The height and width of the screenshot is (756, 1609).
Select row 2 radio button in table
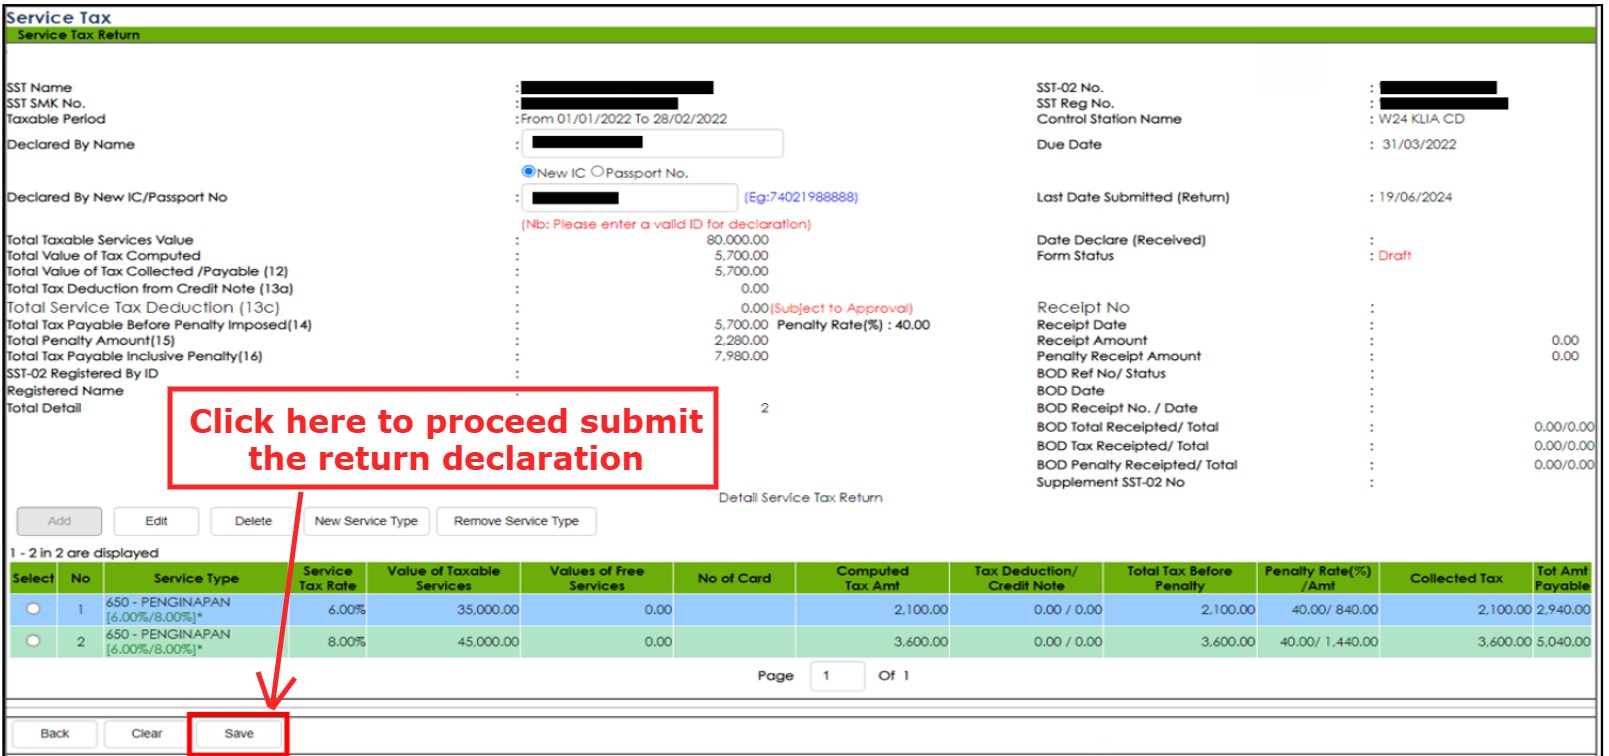coord(34,641)
